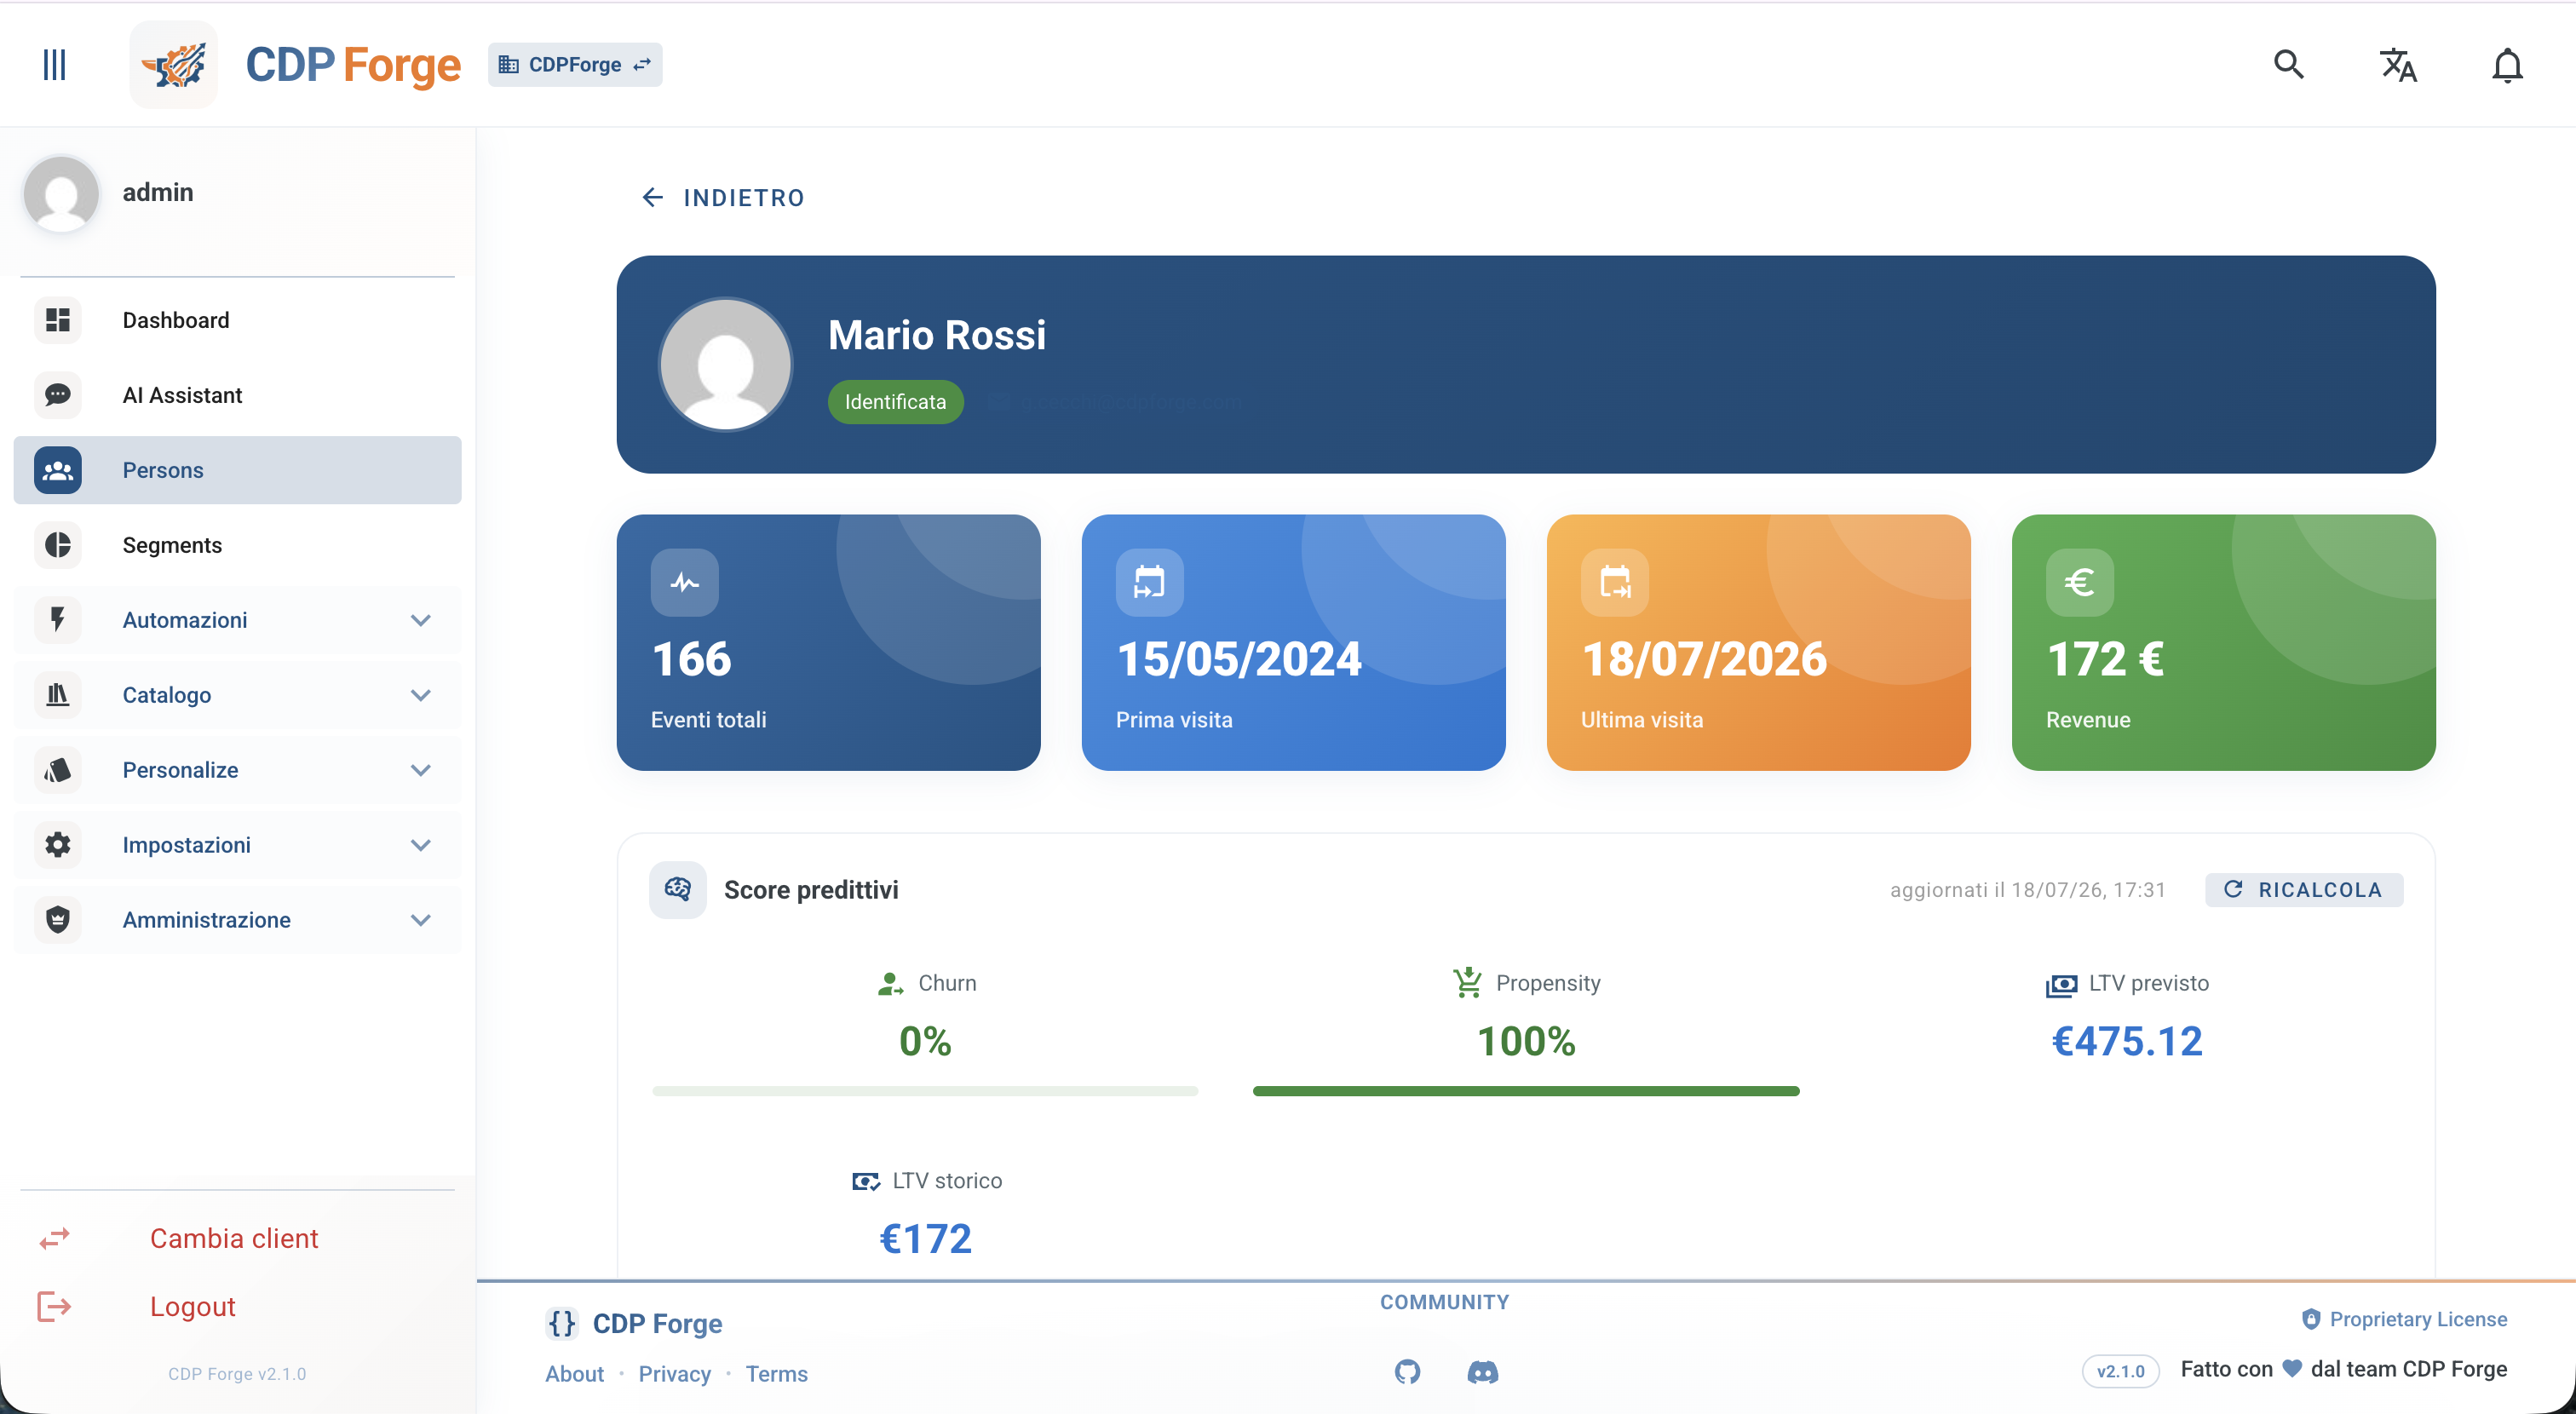Viewport: 2576px width, 1414px height.
Task: Expand the Catalogo chevron
Action: (421, 696)
